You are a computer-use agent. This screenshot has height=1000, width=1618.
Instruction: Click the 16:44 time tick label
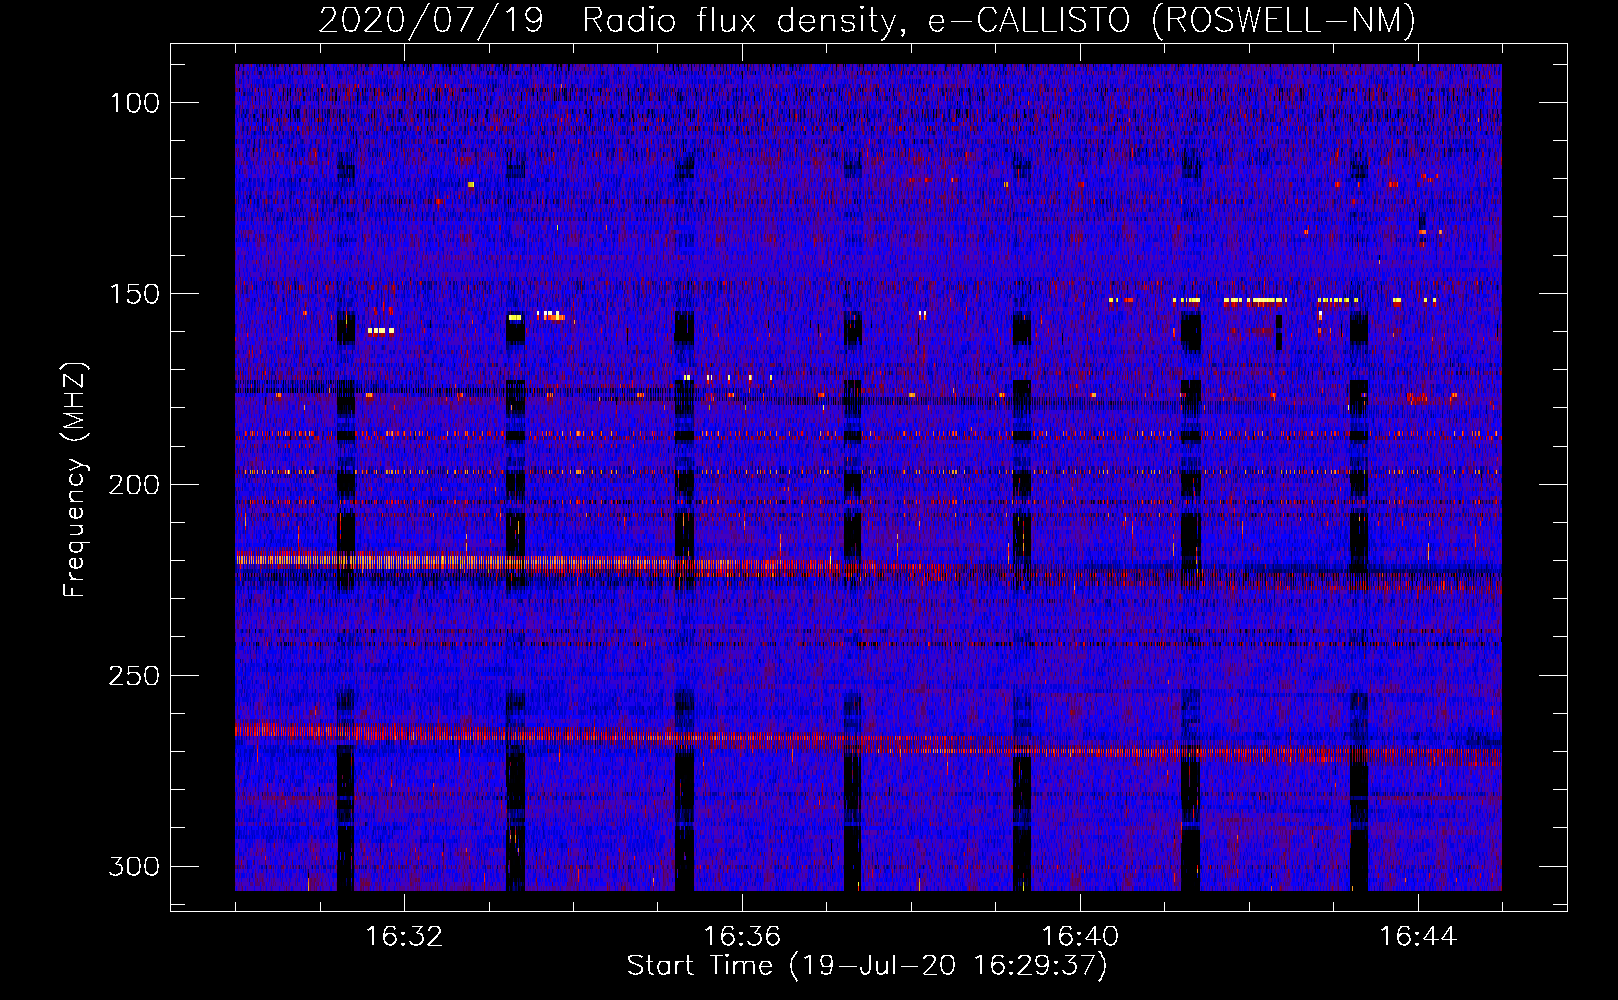(1418, 937)
